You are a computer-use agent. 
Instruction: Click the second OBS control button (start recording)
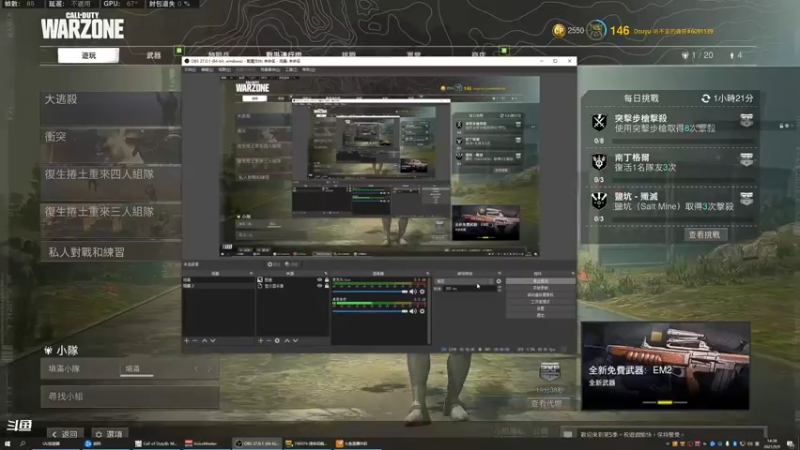tap(540, 288)
